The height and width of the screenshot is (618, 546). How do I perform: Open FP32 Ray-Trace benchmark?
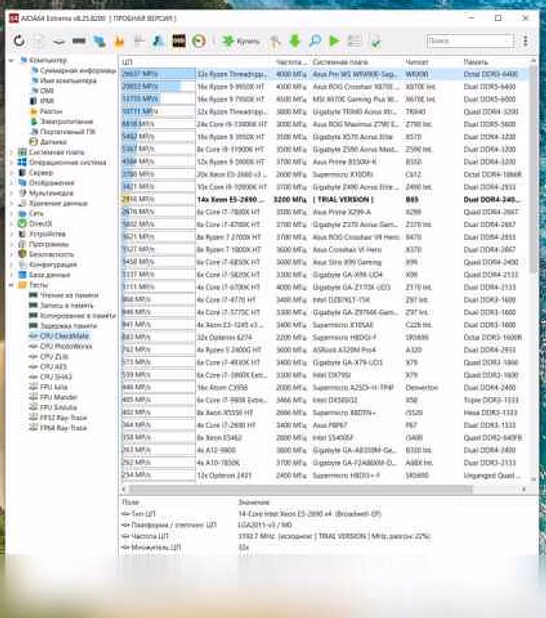click(x=63, y=418)
